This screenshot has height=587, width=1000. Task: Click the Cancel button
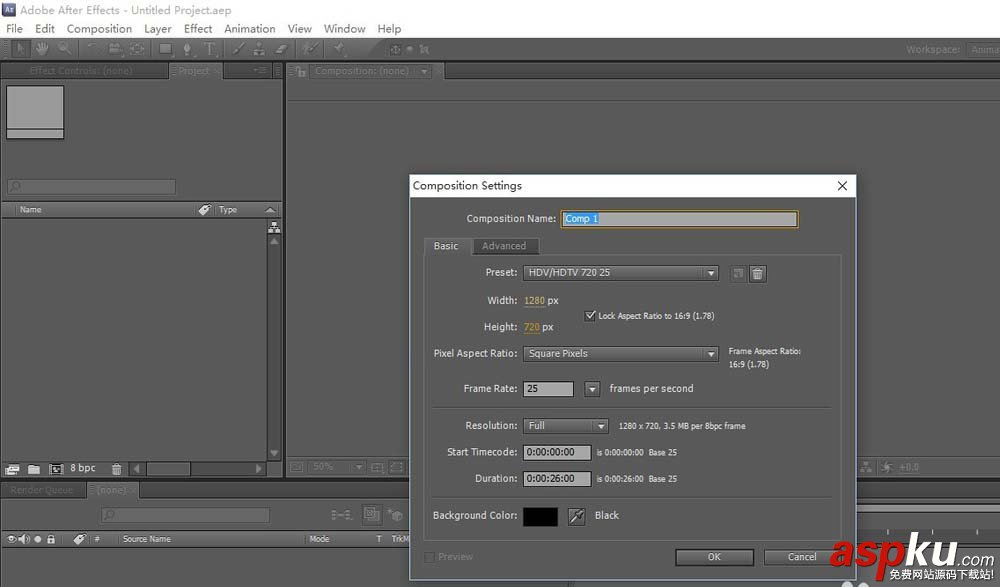tap(802, 557)
